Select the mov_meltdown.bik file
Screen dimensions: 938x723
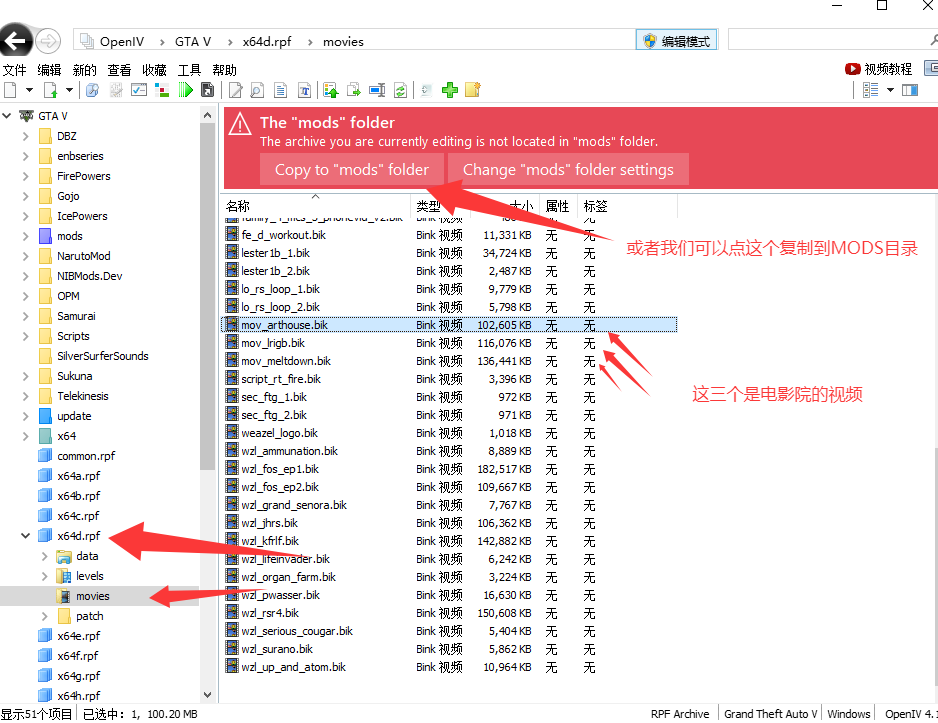(x=286, y=361)
